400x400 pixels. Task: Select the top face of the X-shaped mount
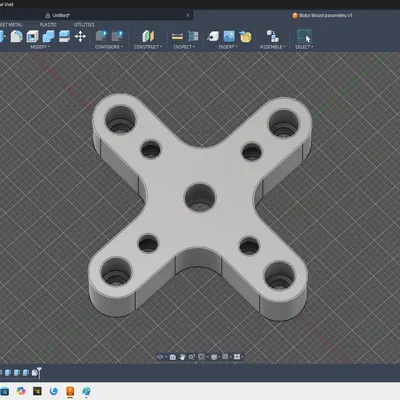[x=200, y=167]
